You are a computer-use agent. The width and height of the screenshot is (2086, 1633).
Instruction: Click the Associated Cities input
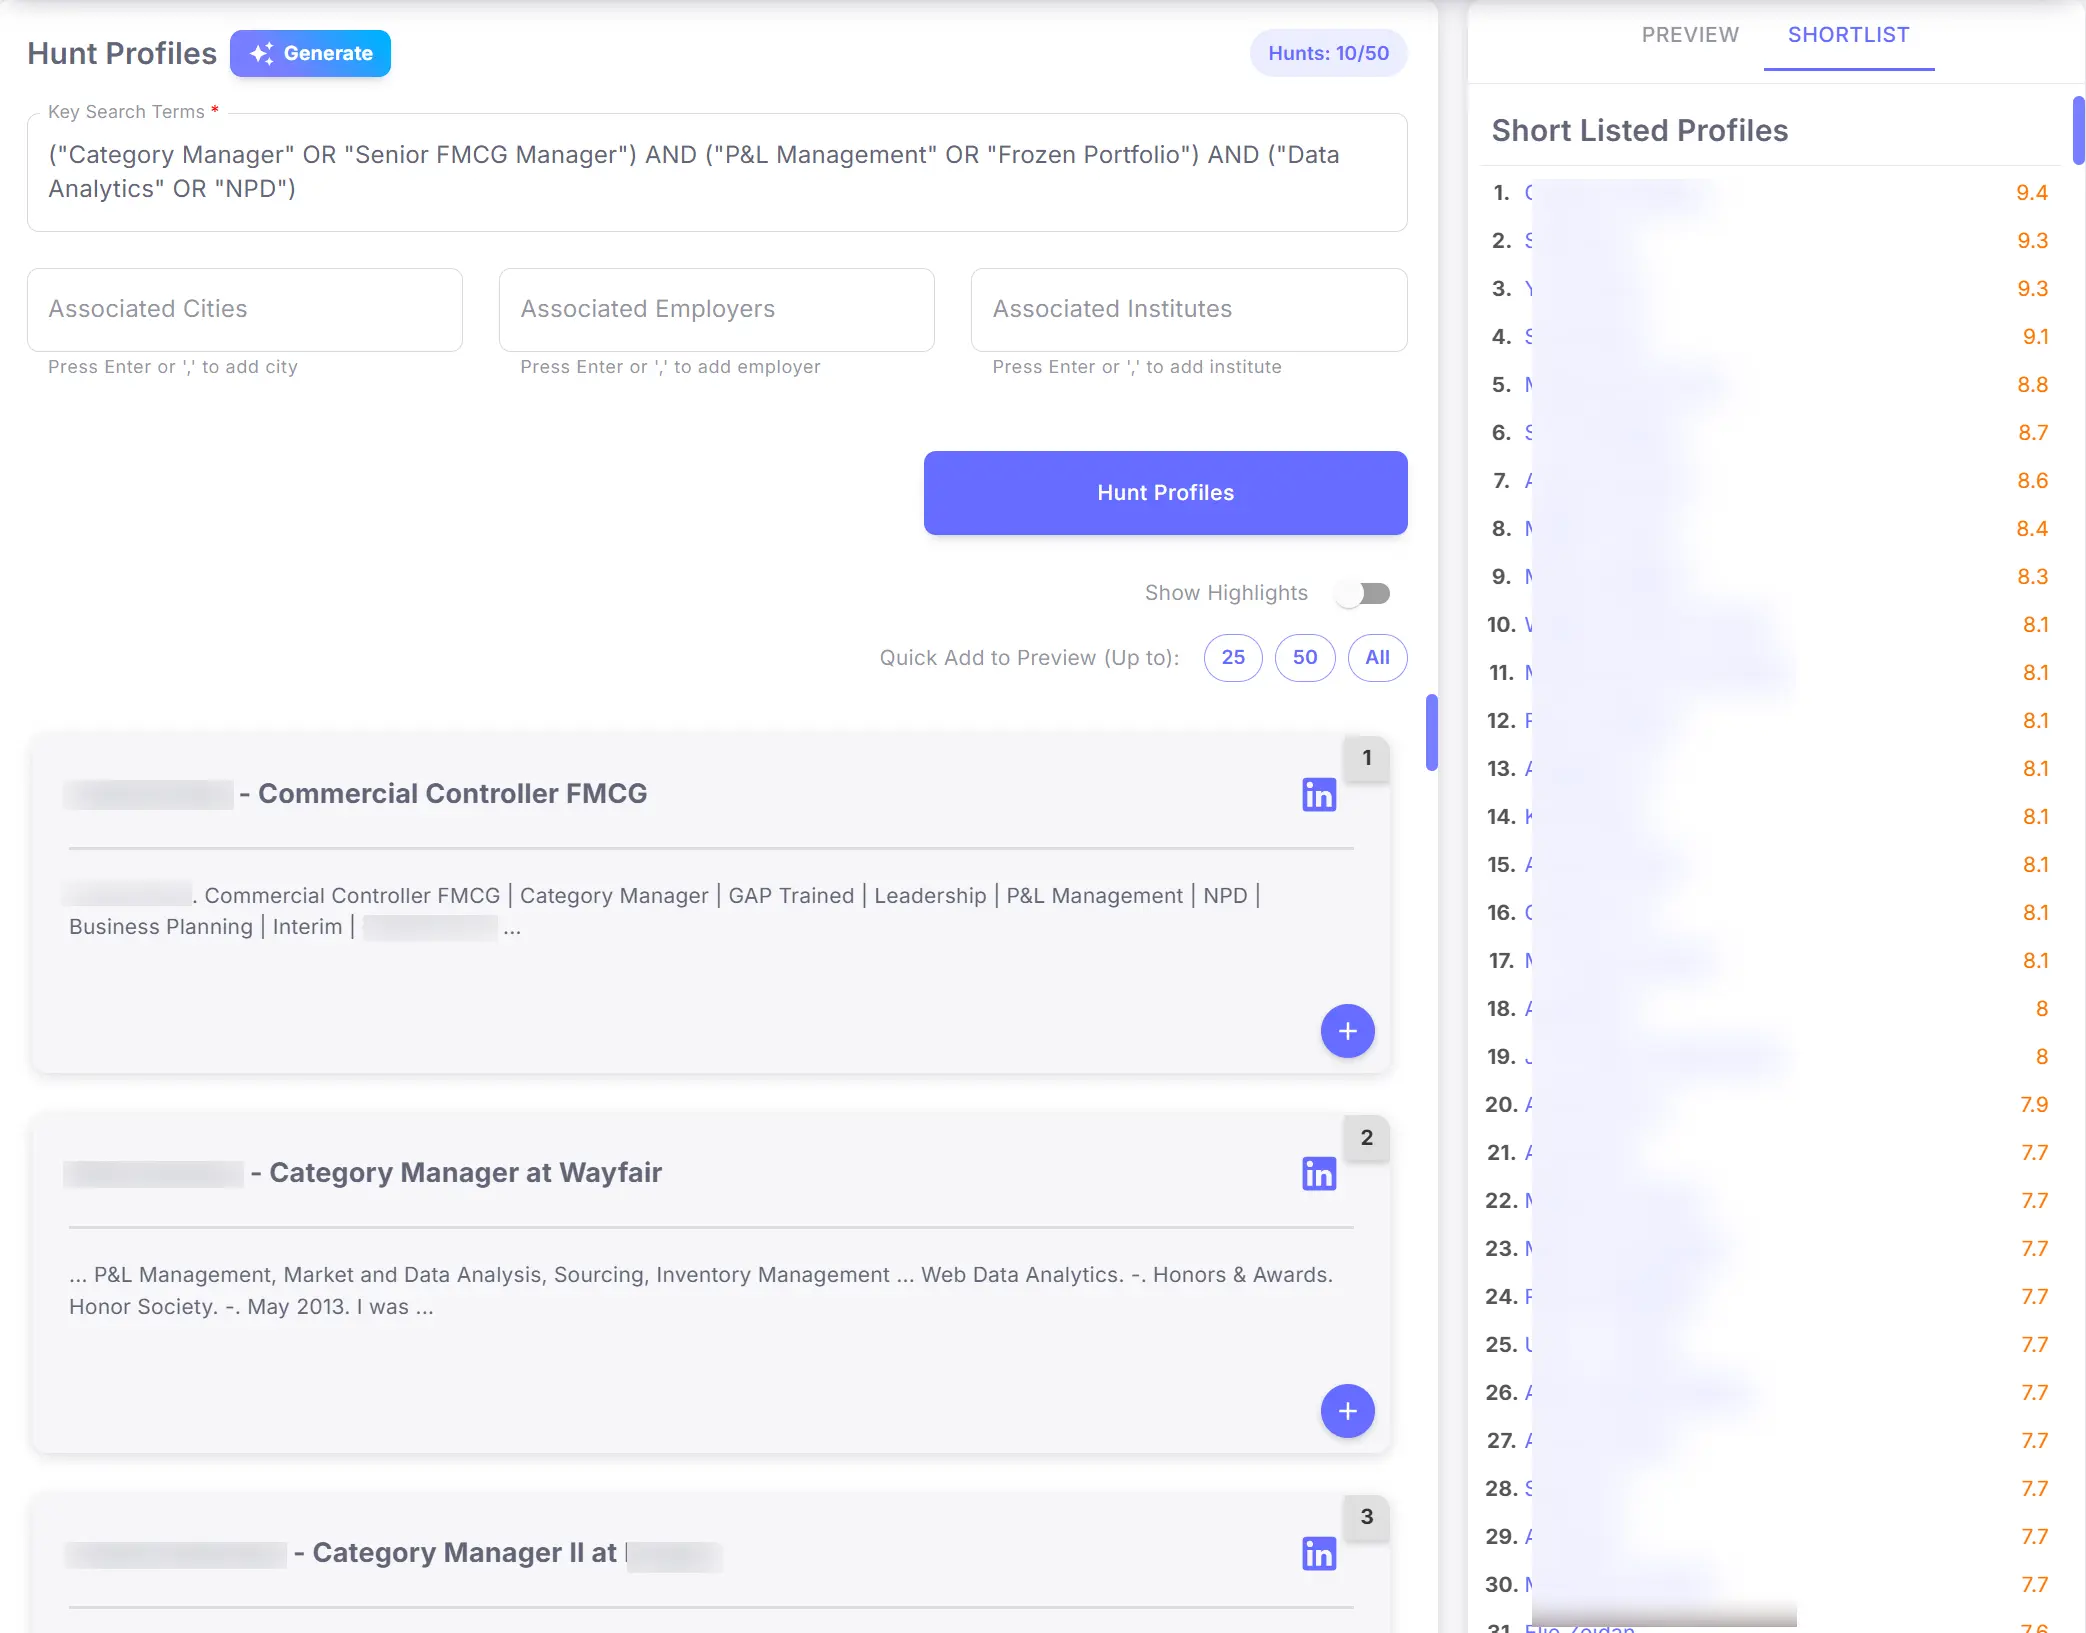[x=244, y=310]
